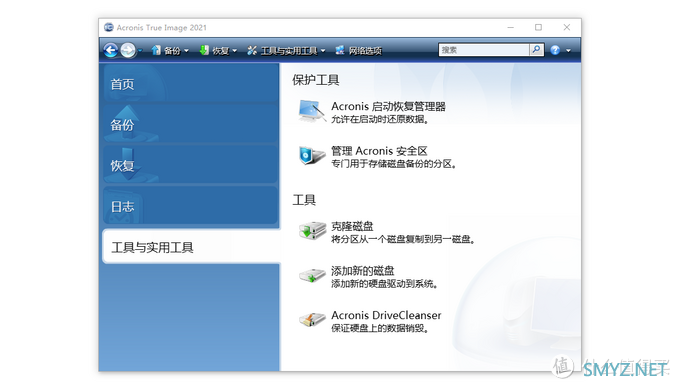
Task: Click the 添加新的磁盘 drive icon
Action: pyautogui.click(x=312, y=275)
